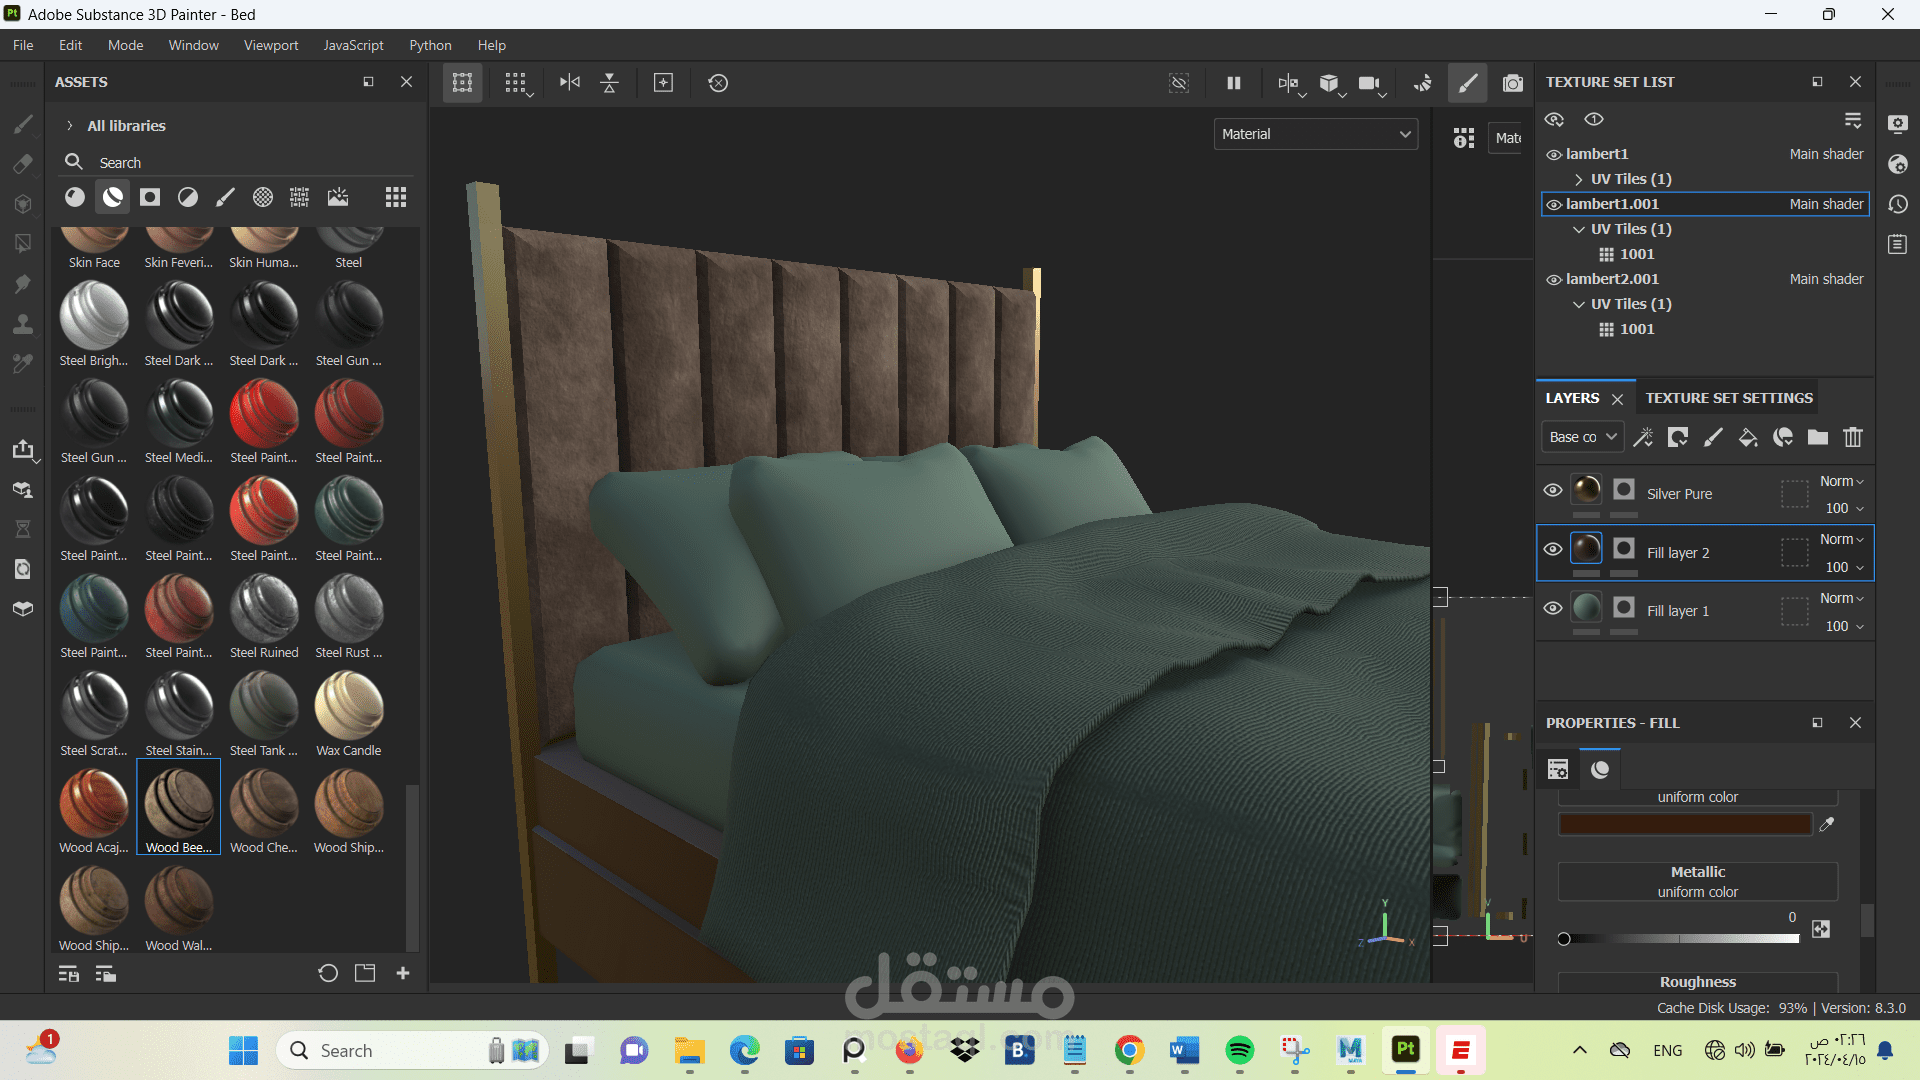Toggle visibility of Fill layer 1
Screen dimensions: 1920x1080
click(1553, 608)
